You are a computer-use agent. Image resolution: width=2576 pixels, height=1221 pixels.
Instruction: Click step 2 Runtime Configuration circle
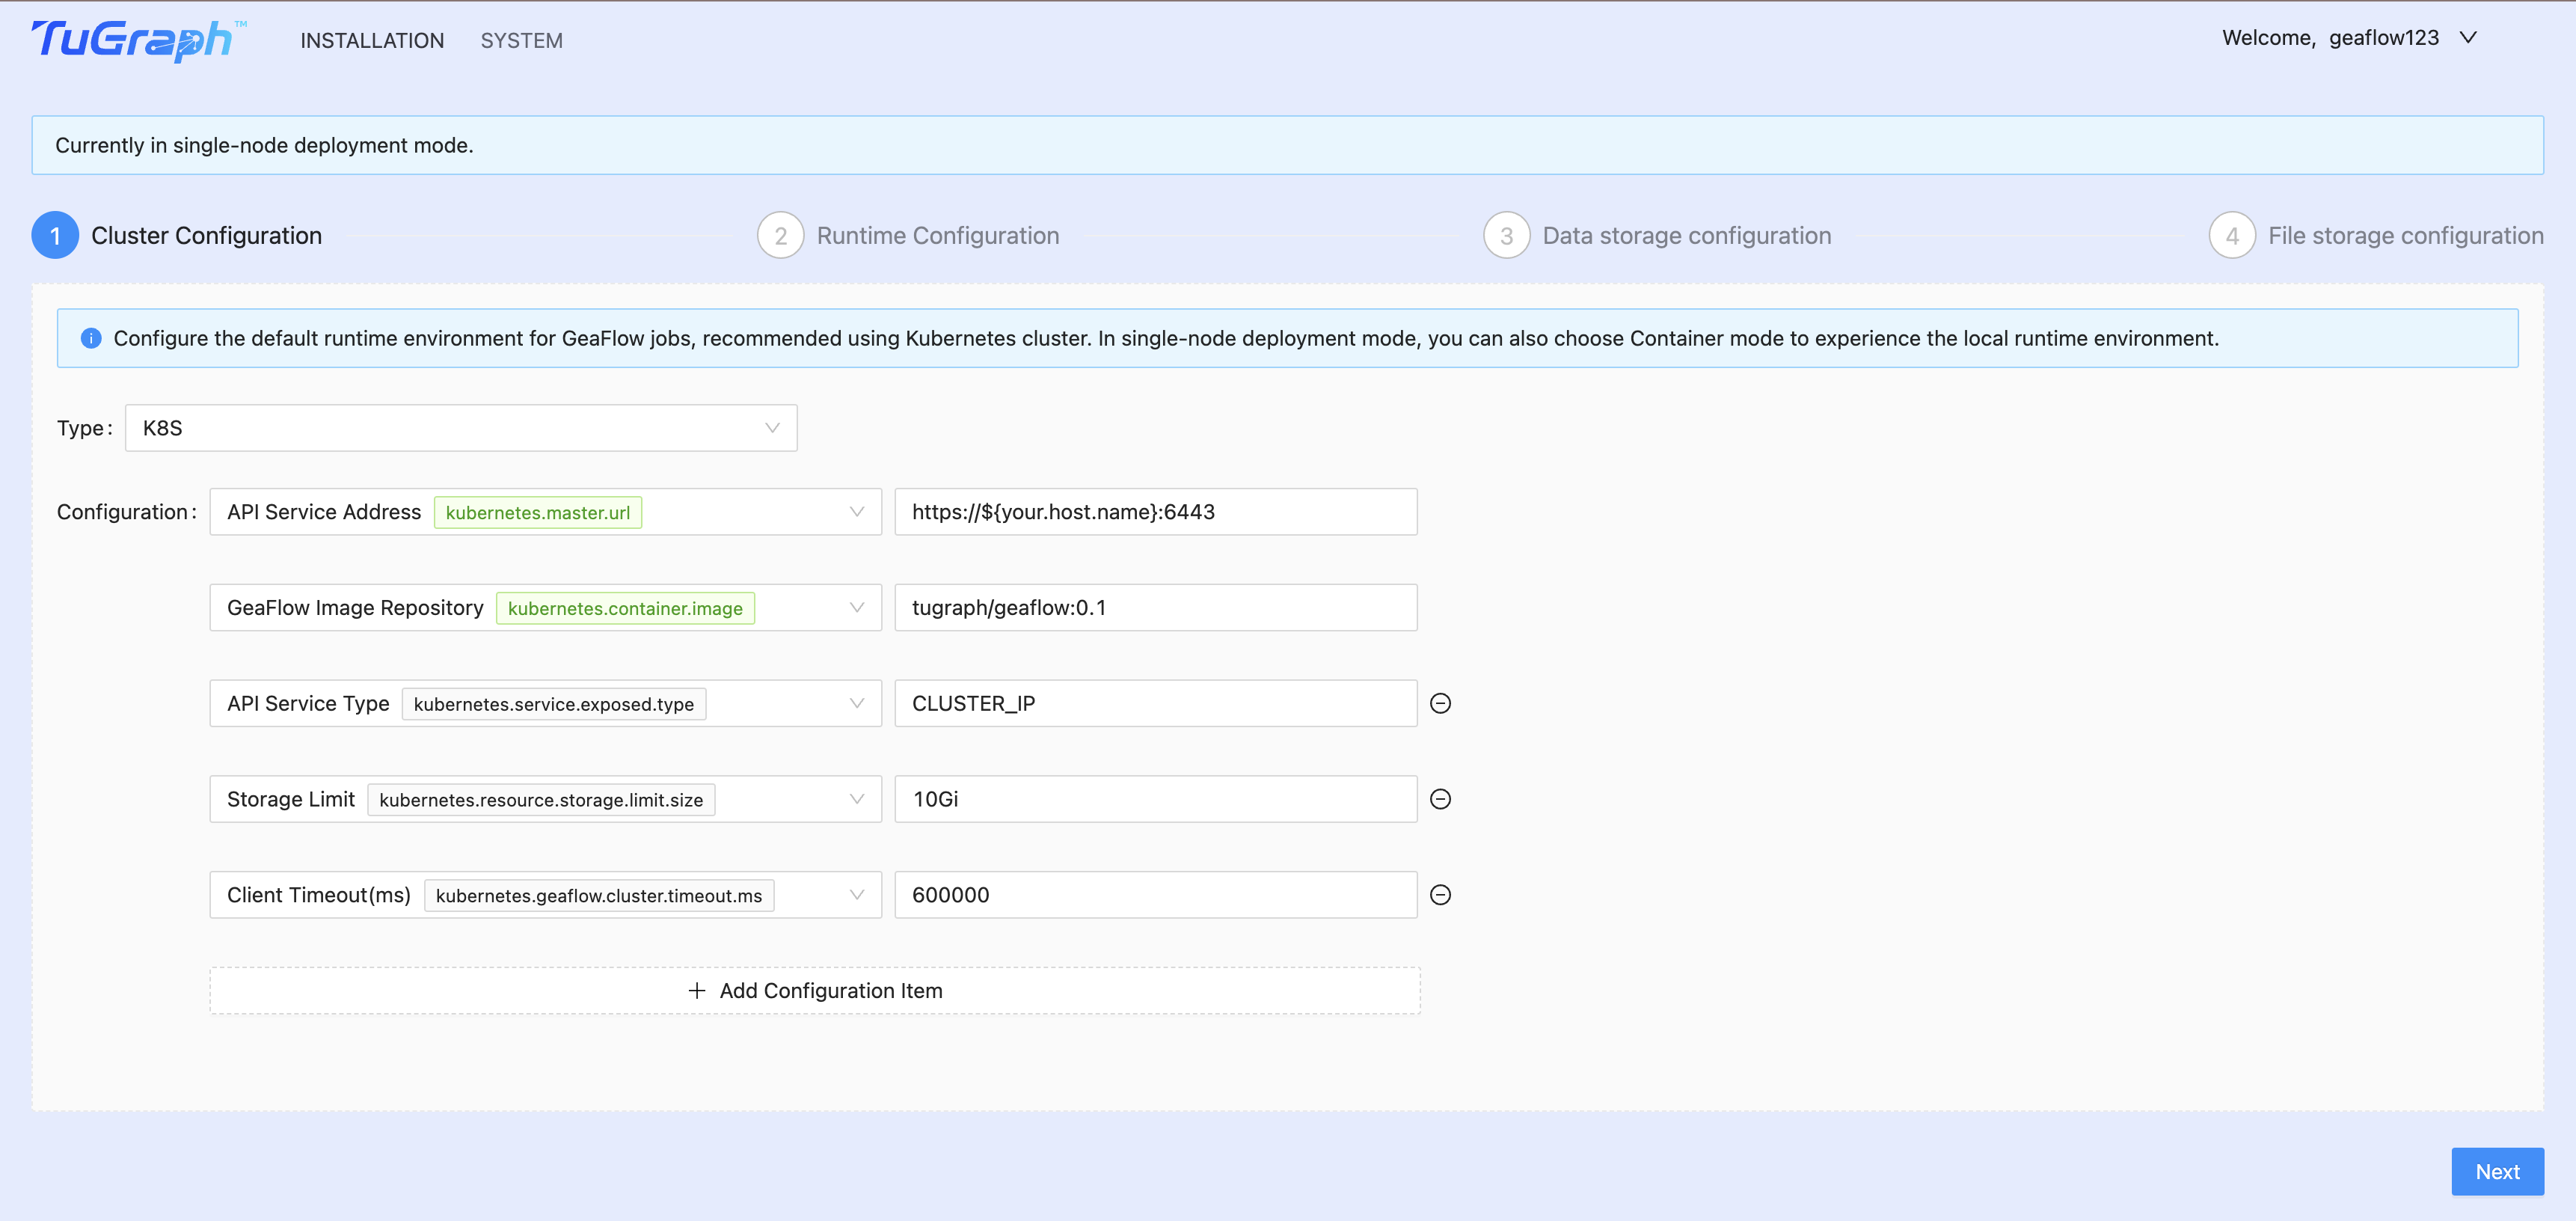781,235
